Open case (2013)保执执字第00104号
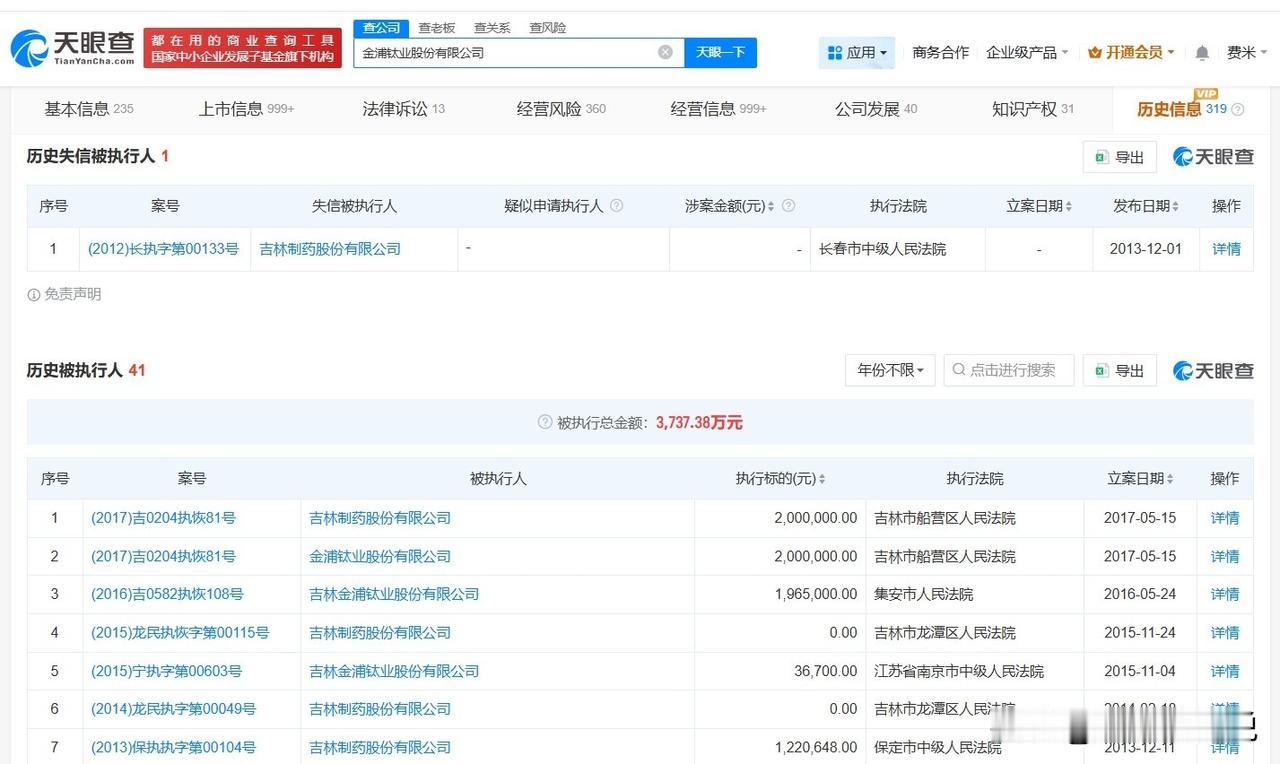Image resolution: width=1280 pixels, height=764 pixels. point(173,747)
